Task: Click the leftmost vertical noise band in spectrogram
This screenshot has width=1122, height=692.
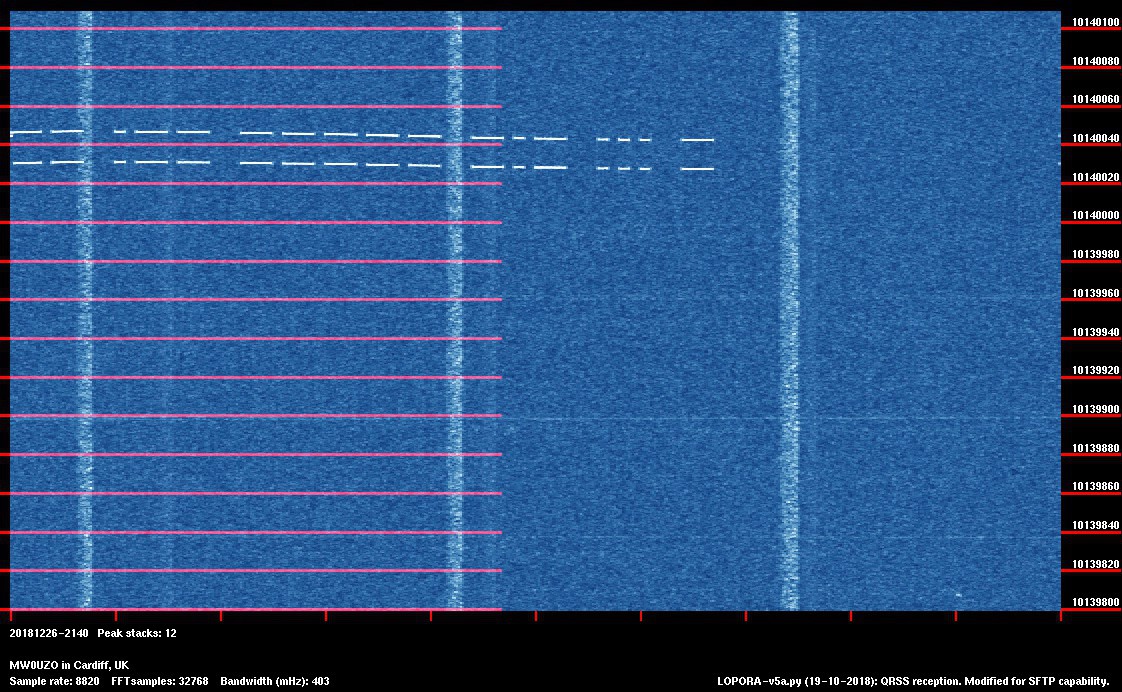Action: 85,310
